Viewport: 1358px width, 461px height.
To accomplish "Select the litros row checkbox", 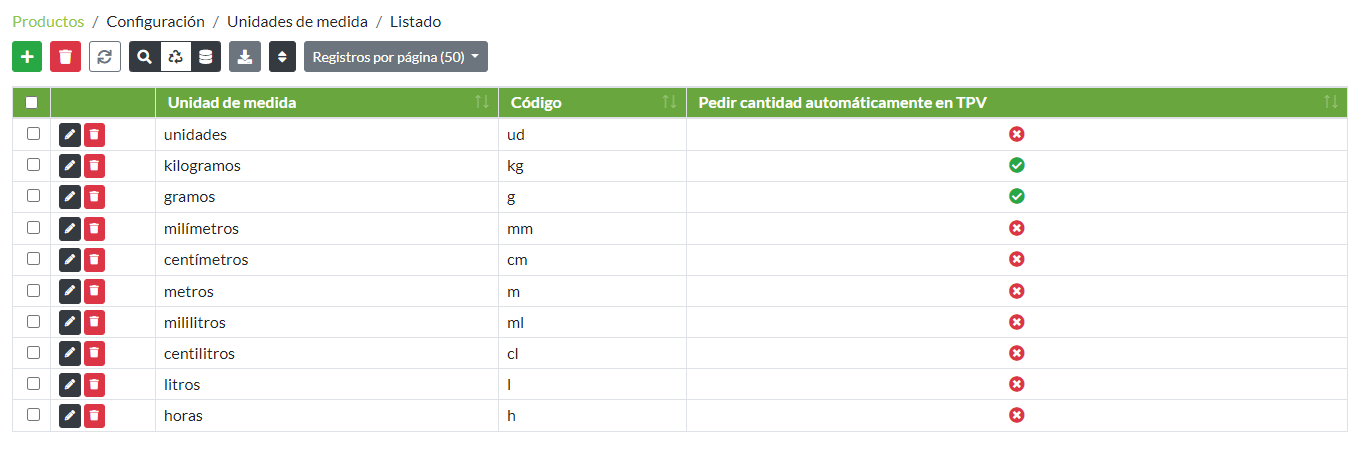I will pyautogui.click(x=33, y=383).
